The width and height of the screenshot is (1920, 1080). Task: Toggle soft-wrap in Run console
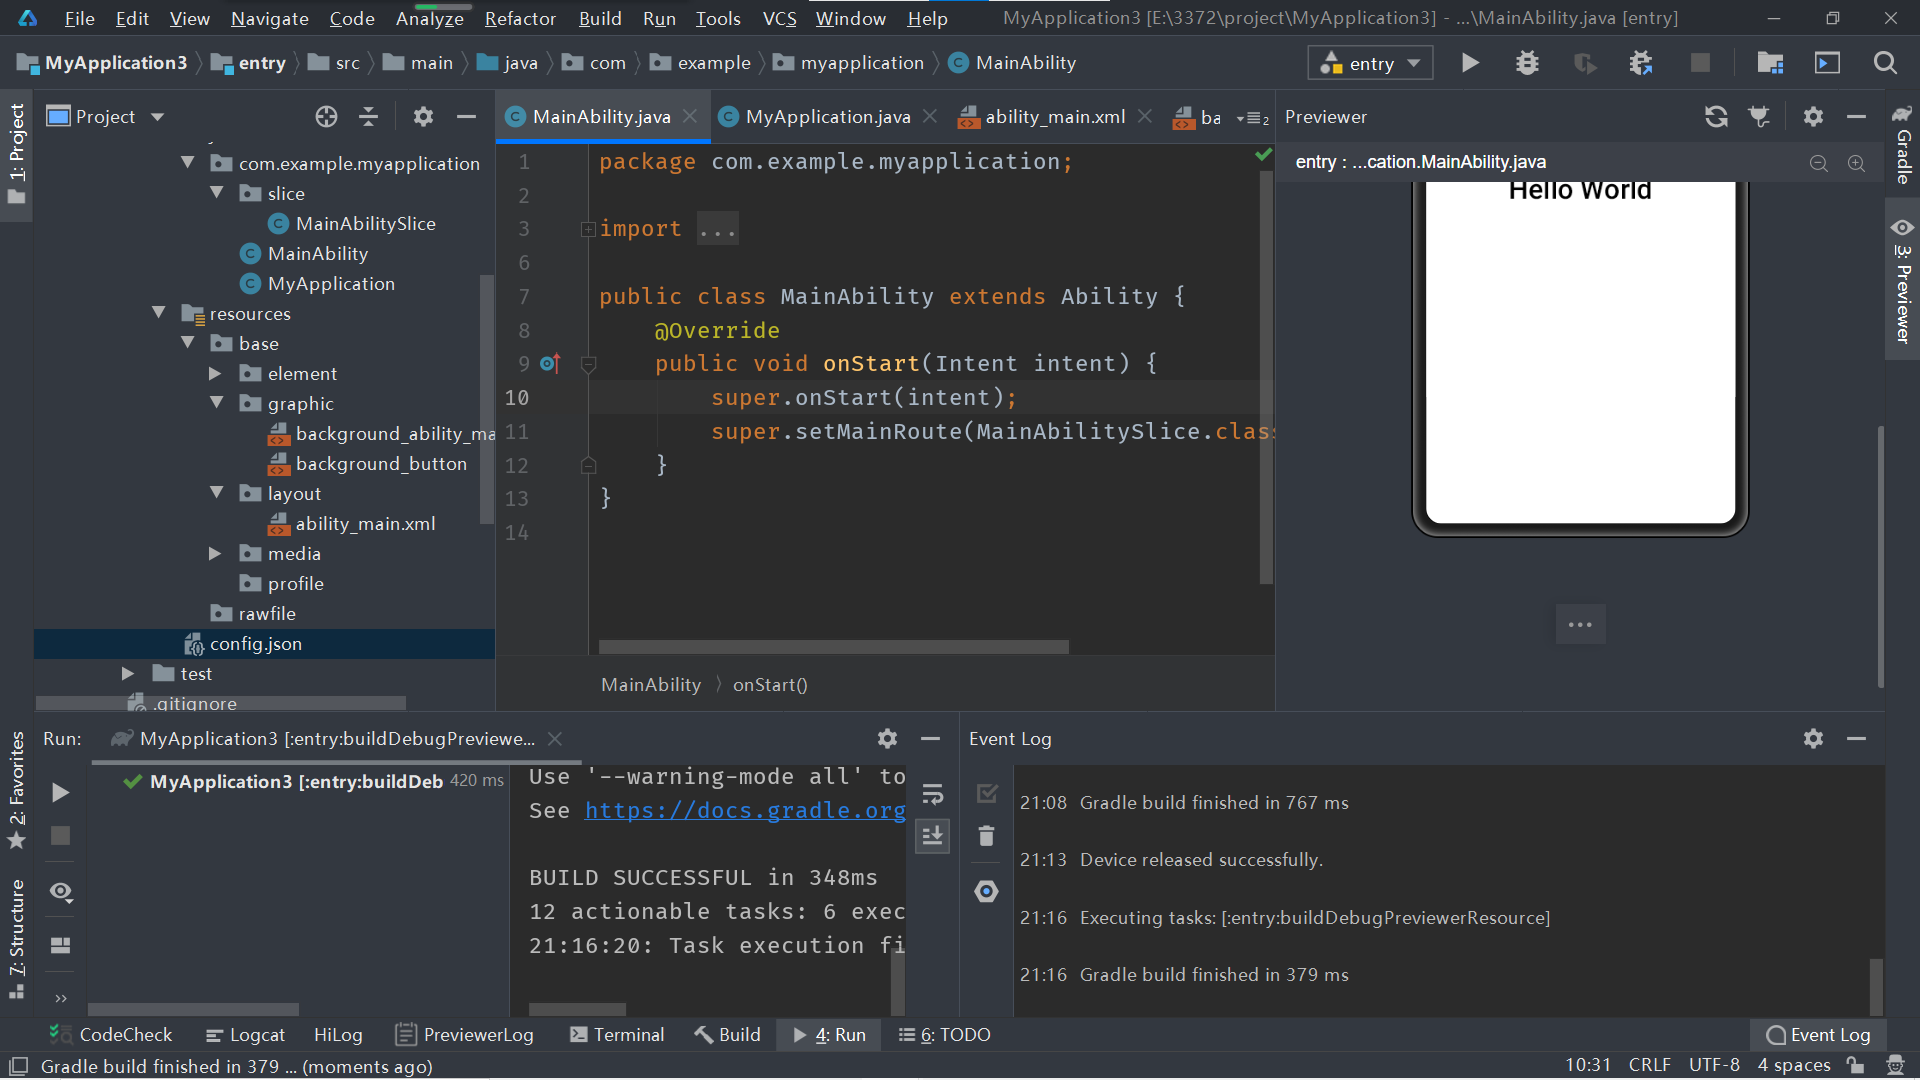tap(933, 794)
